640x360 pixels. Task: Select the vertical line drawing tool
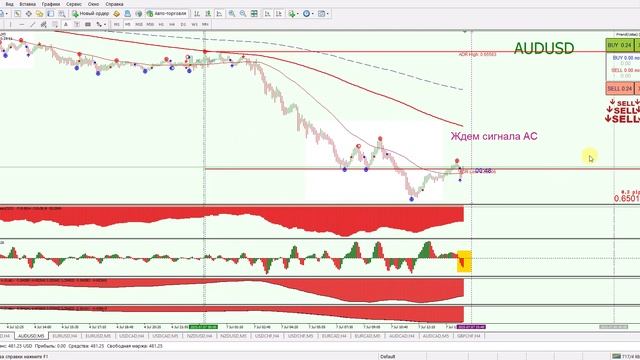pyautogui.click(x=10, y=24)
